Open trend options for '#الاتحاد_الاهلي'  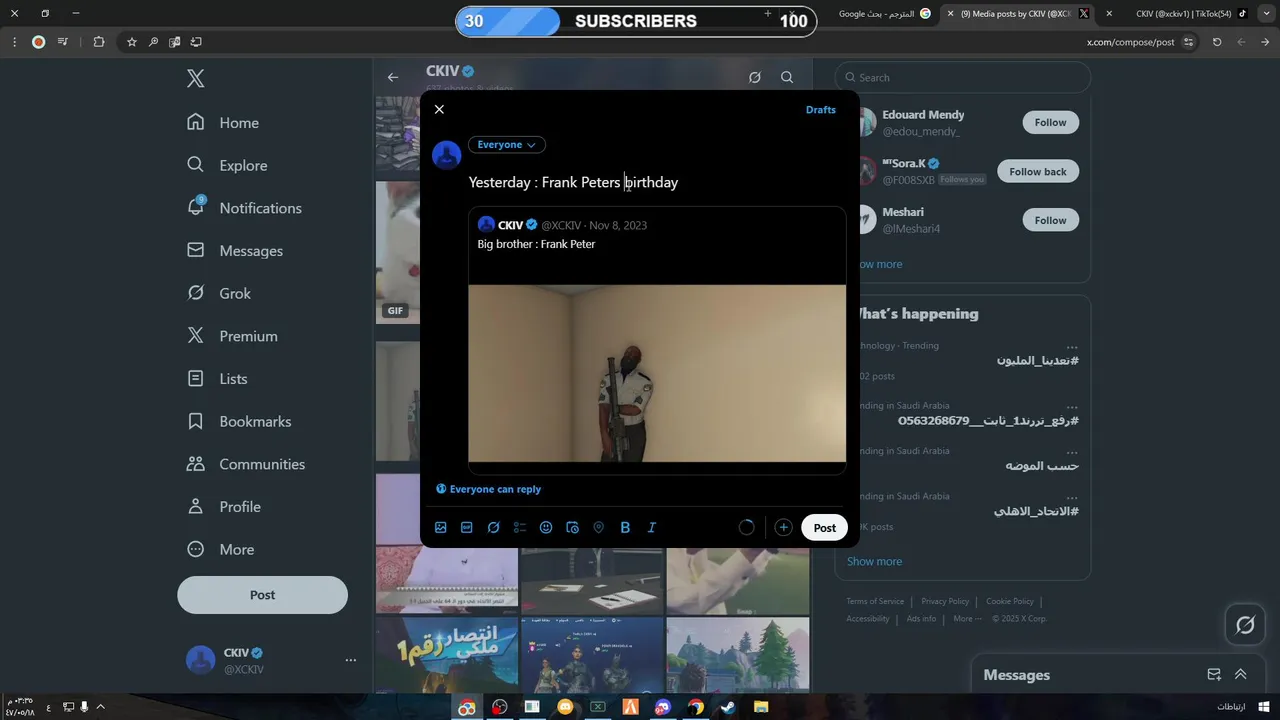pos(1072,496)
